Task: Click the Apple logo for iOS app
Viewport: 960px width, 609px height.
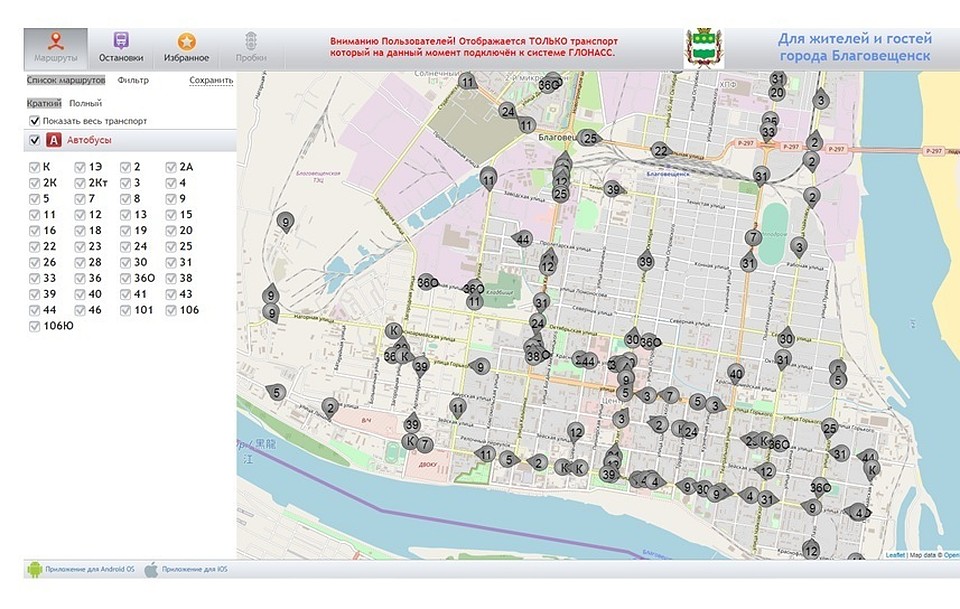Action: tap(151, 570)
